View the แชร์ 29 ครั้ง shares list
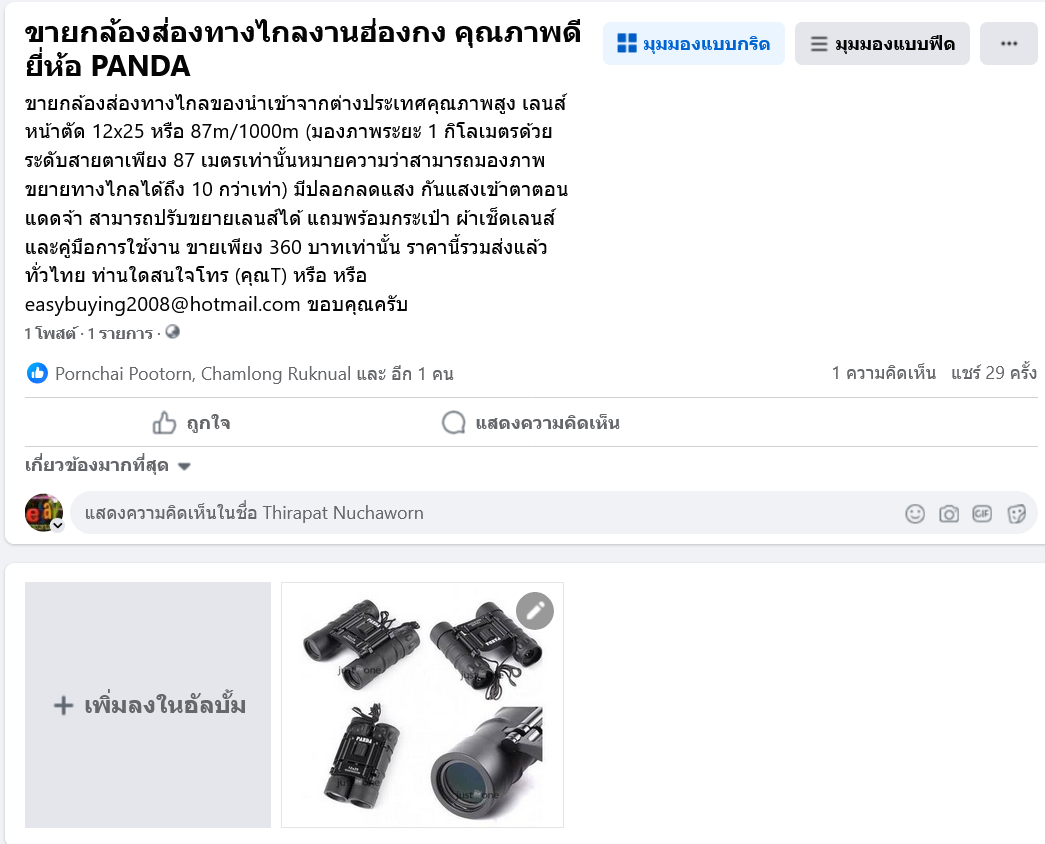The width and height of the screenshot is (1045, 844). 994,373
